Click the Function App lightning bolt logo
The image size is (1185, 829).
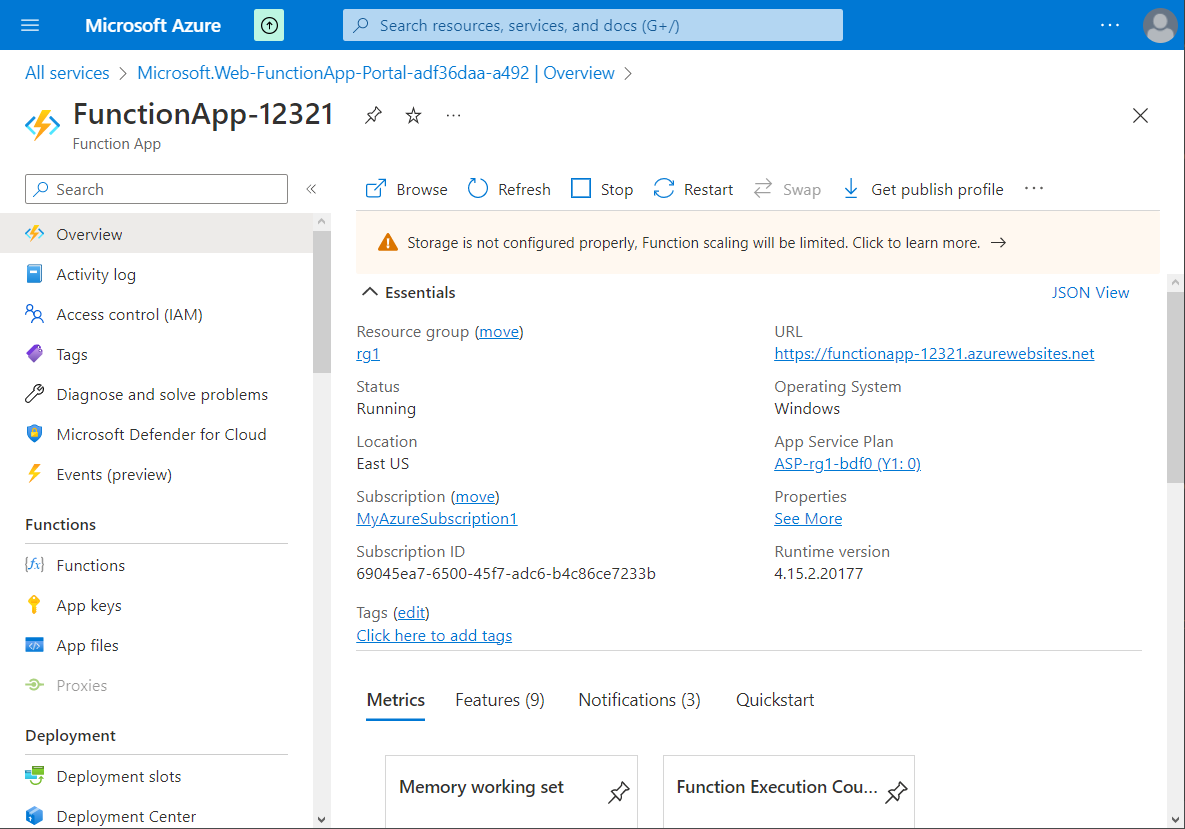(42, 125)
